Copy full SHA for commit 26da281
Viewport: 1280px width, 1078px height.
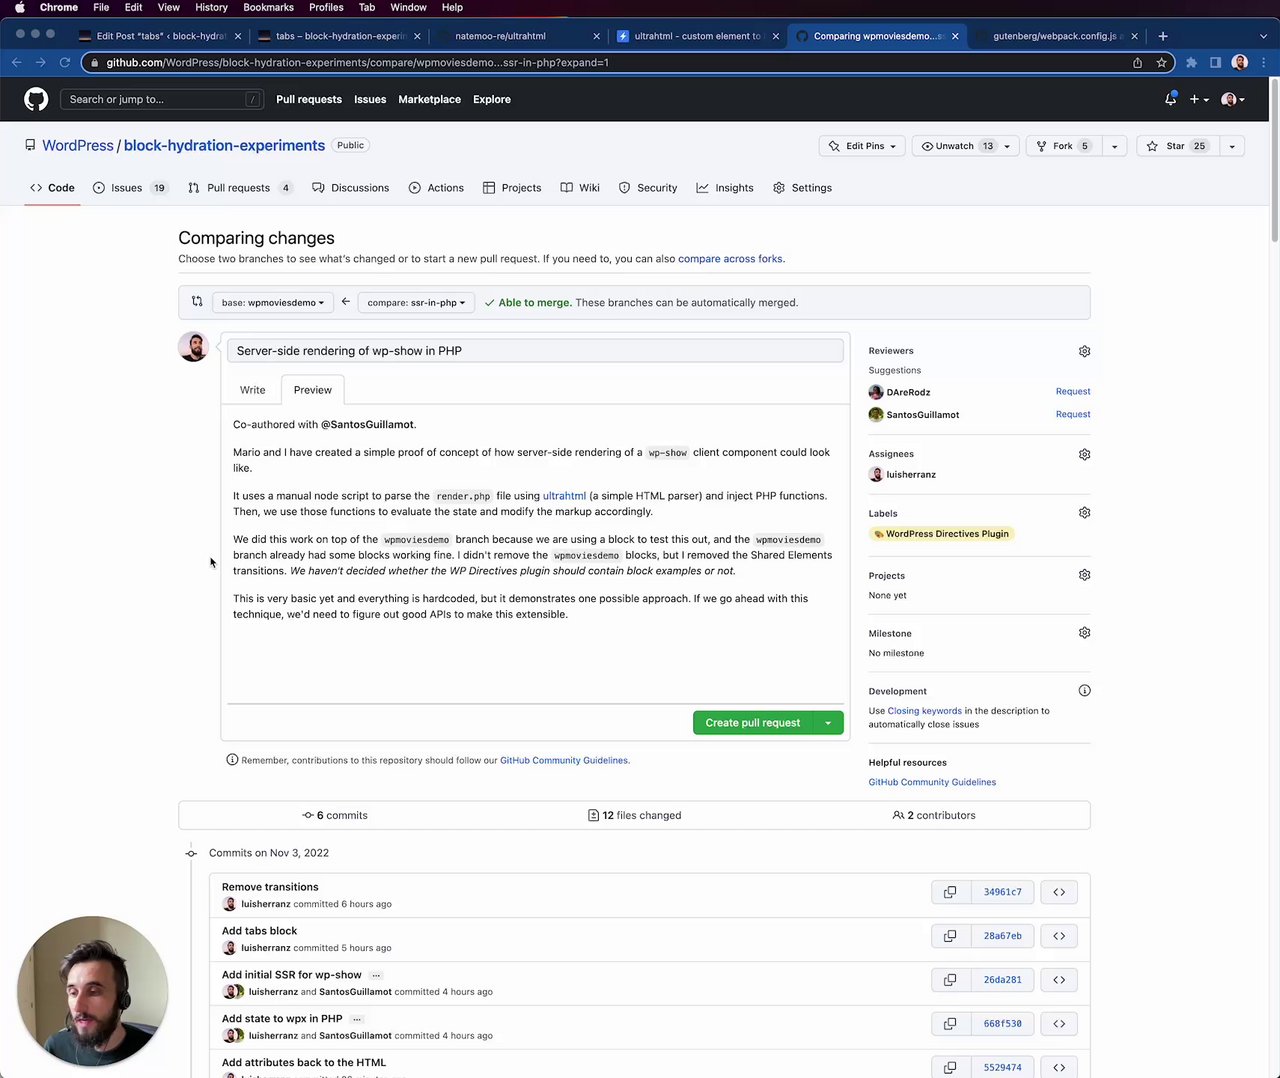(950, 980)
